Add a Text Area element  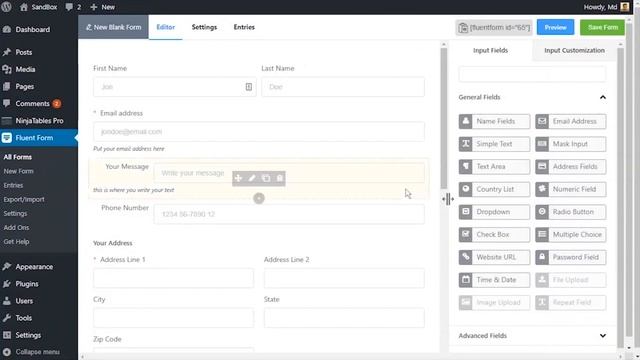pyautogui.click(x=494, y=167)
